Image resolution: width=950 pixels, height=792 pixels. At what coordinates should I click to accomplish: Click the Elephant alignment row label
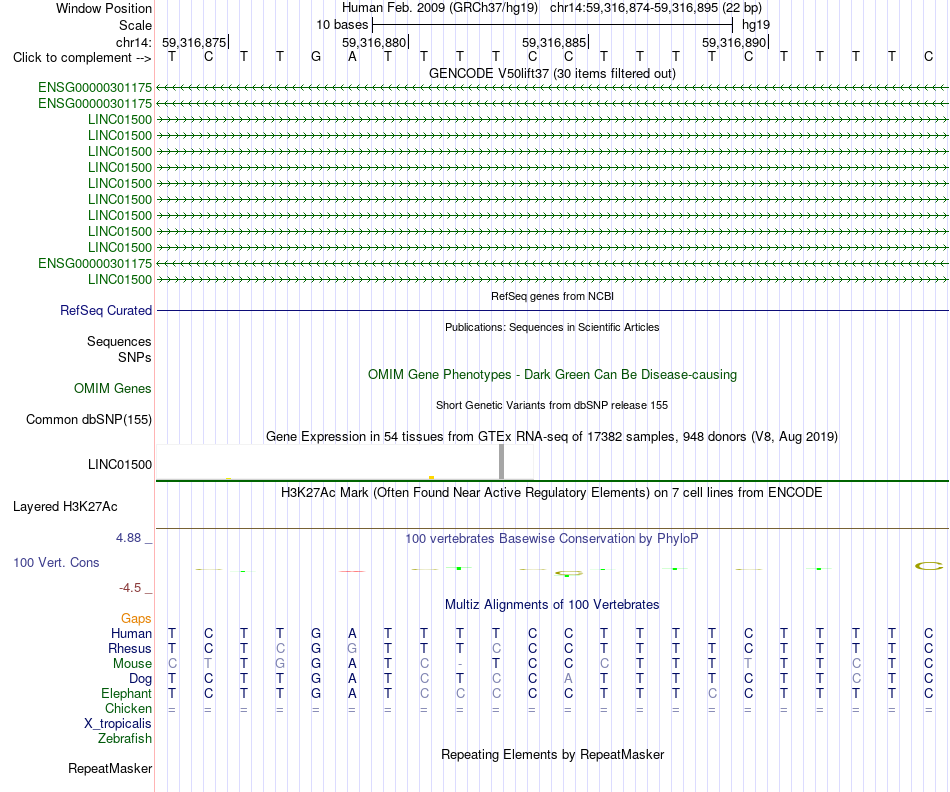click(x=126, y=693)
